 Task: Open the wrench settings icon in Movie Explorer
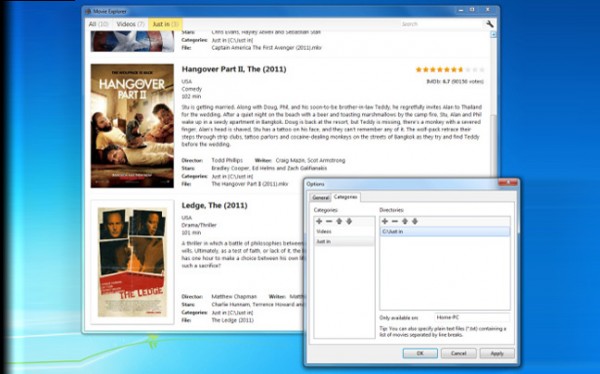489,24
